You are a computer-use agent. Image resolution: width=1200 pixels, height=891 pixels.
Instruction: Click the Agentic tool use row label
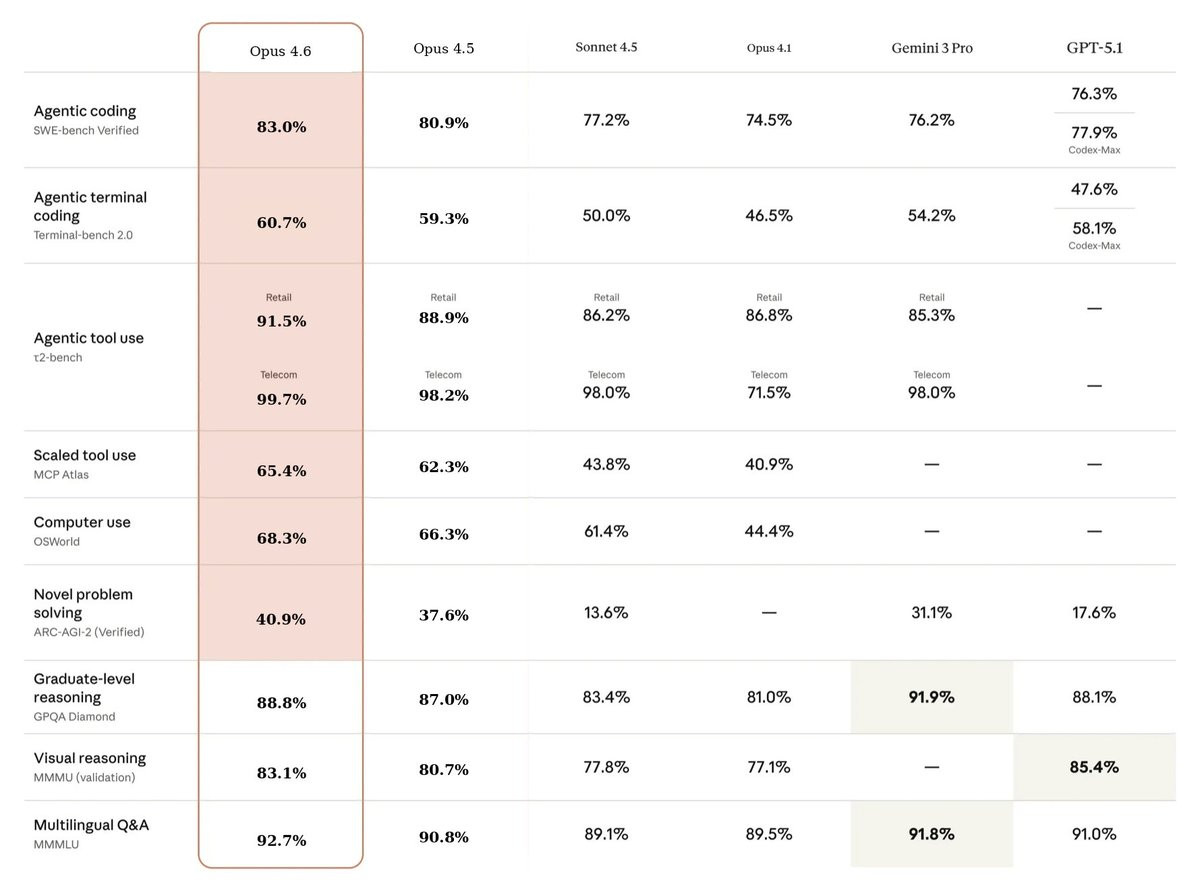point(88,338)
